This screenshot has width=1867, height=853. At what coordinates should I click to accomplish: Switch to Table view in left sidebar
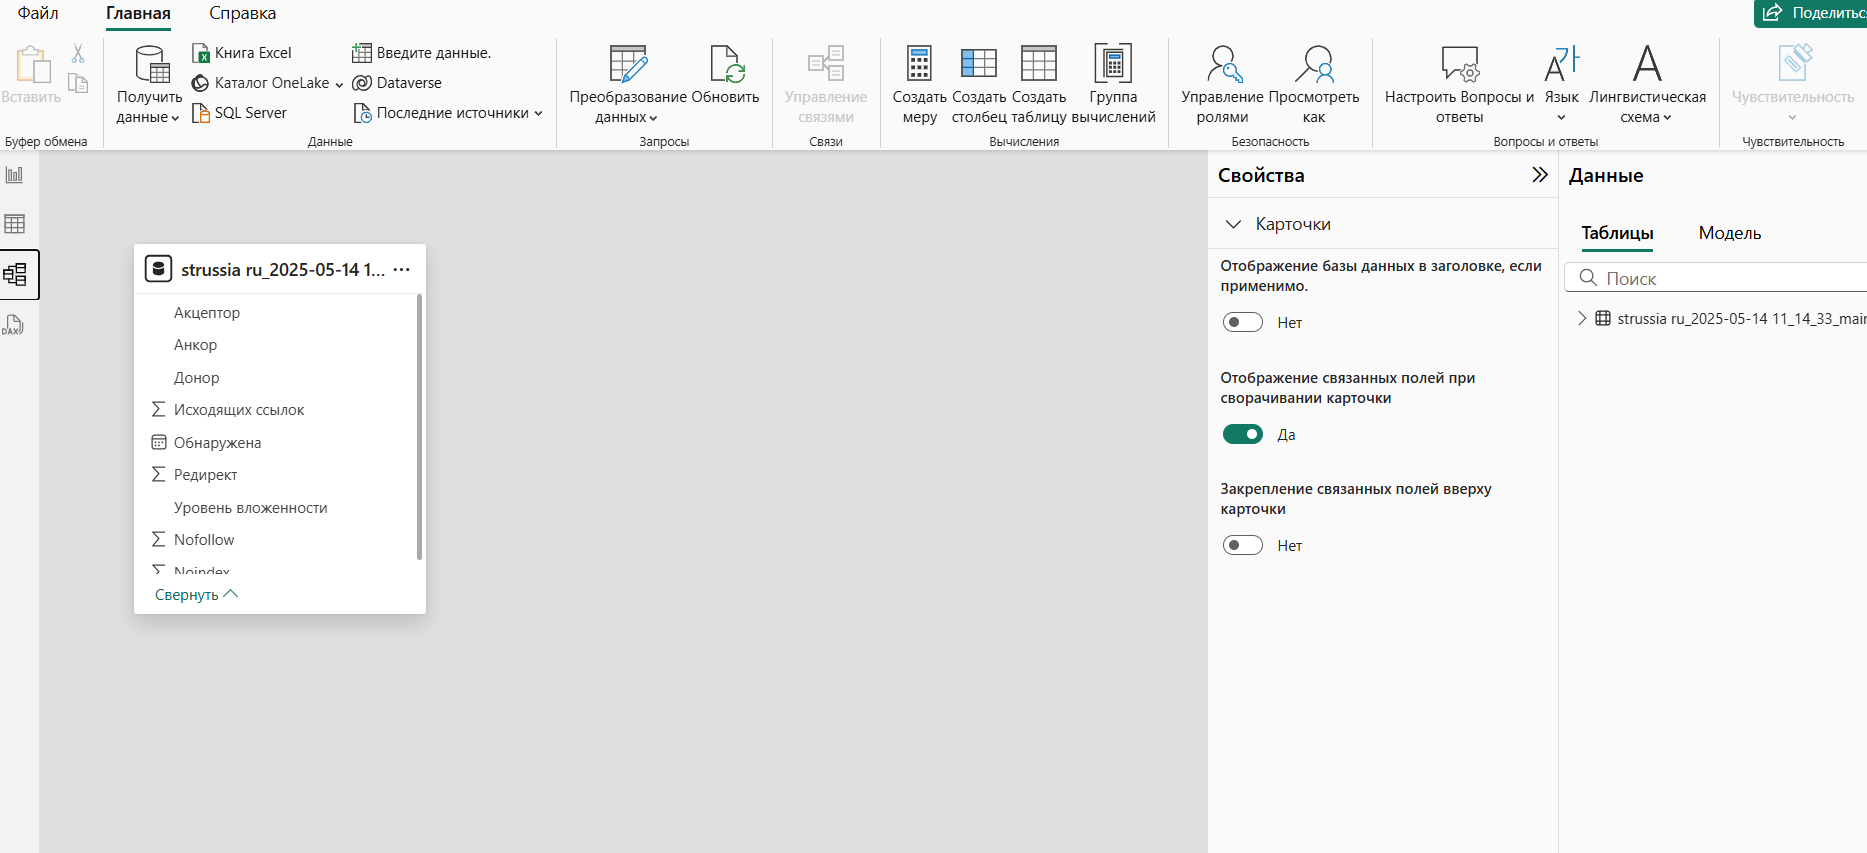15,224
